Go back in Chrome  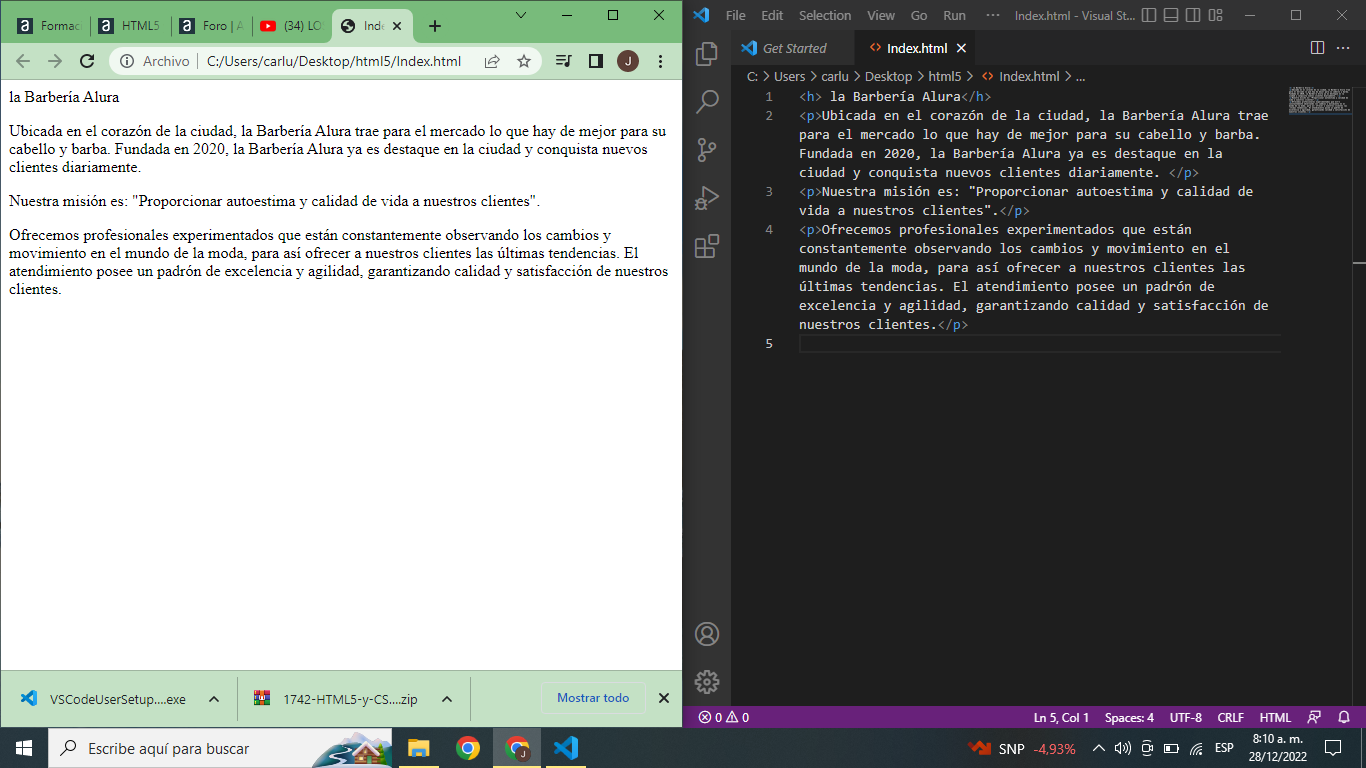tap(23, 61)
